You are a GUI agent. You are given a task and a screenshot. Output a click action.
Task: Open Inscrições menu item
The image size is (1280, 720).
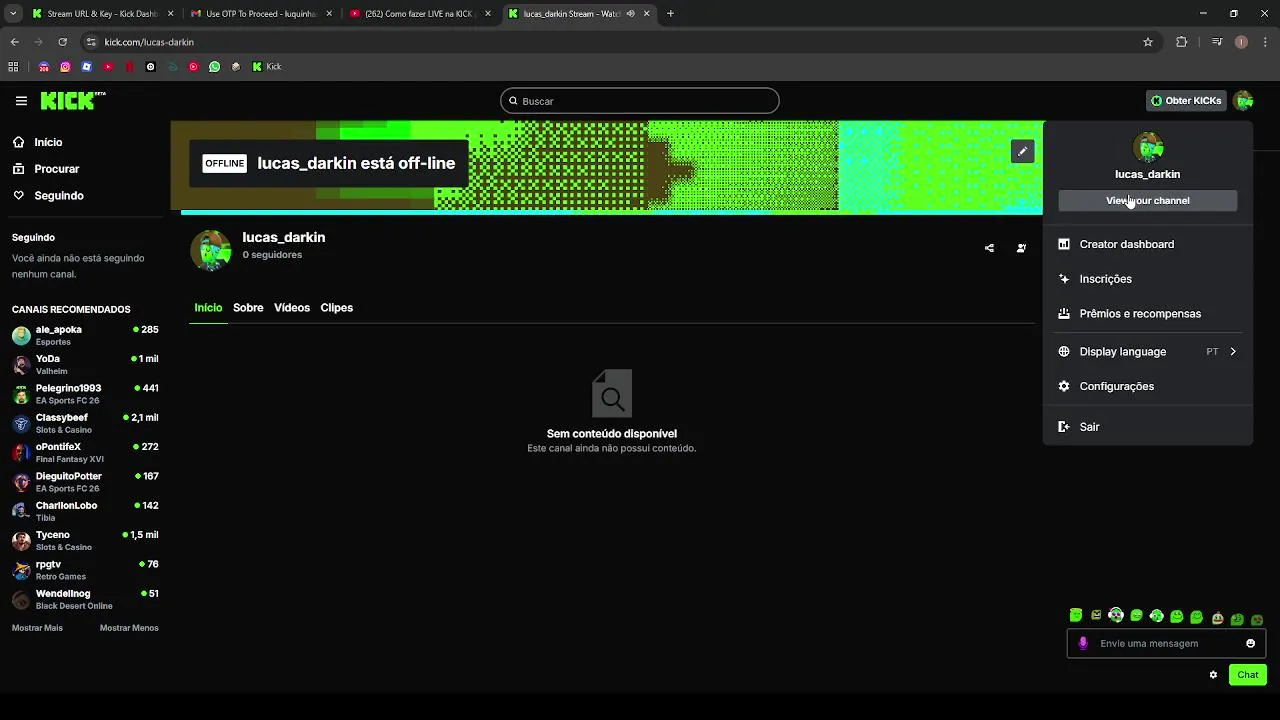(1147, 279)
